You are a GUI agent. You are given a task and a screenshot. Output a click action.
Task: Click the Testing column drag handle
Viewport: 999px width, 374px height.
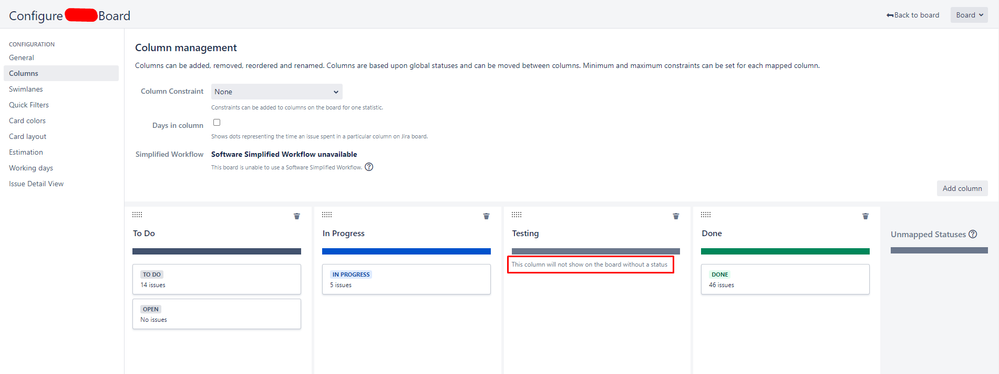coord(517,215)
